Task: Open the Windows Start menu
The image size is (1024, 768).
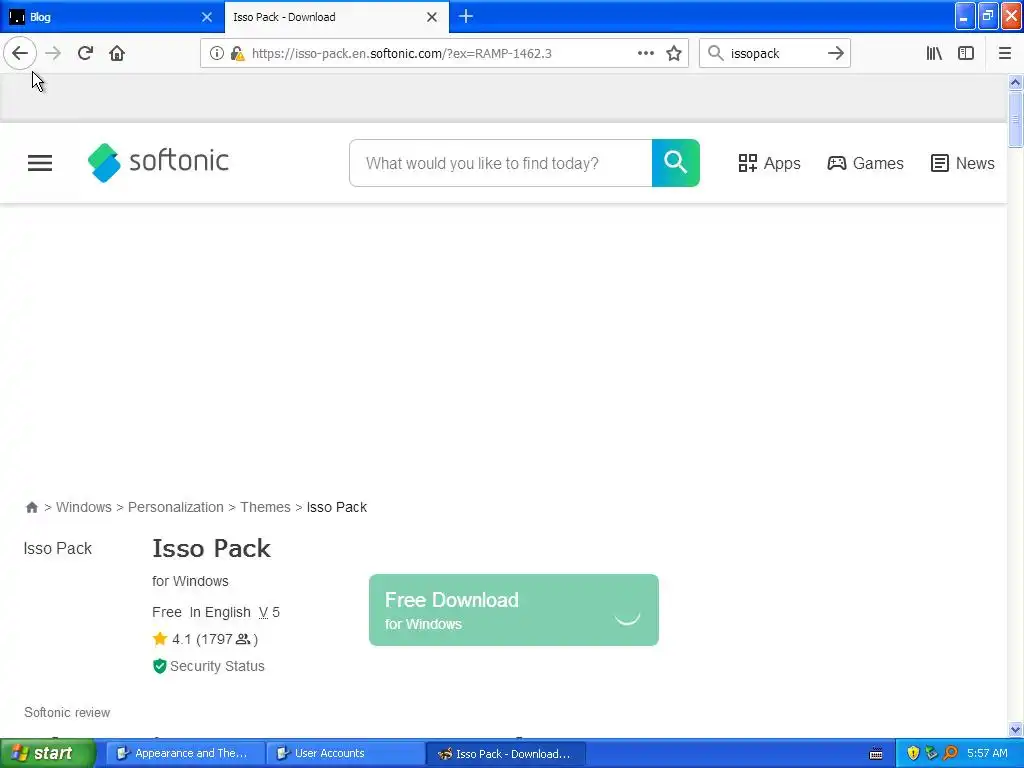Action: click(x=47, y=754)
